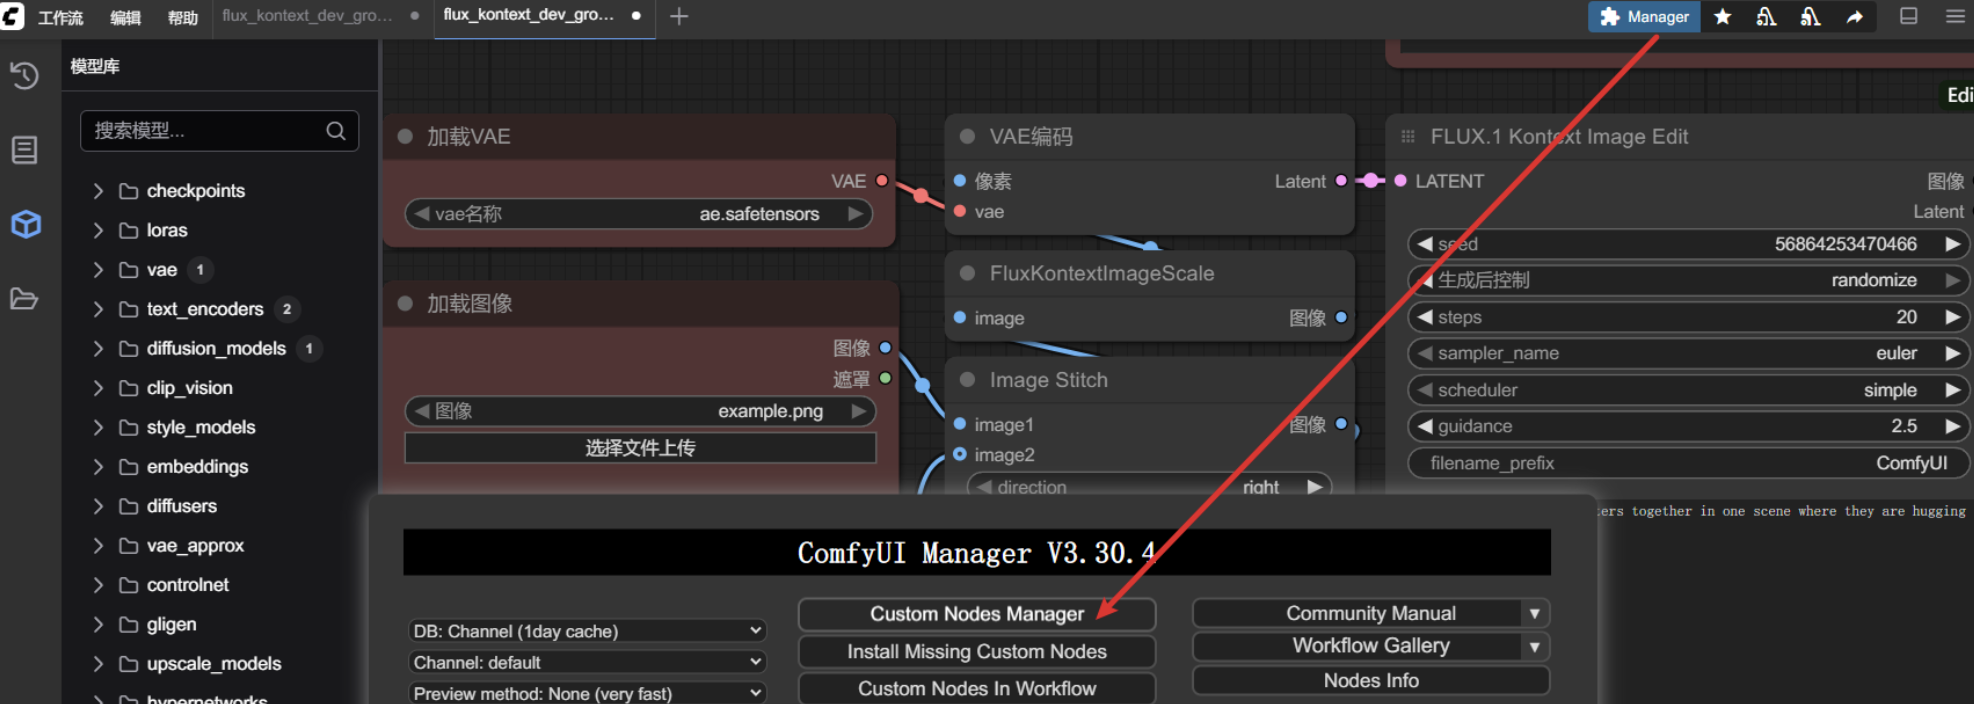Screen dimensions: 1974x704
Task: Open the 工作流 menu
Action: [x=60, y=18]
